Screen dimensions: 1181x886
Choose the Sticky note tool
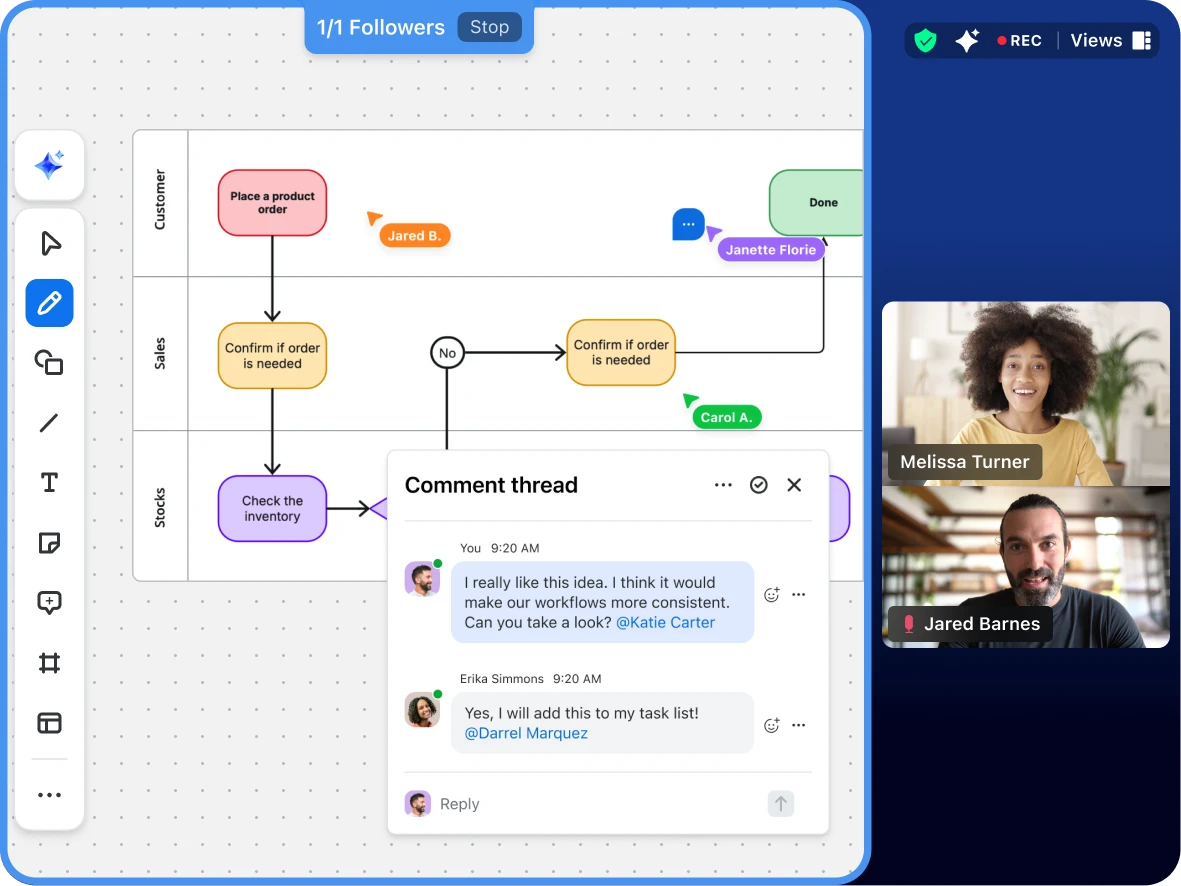click(x=49, y=543)
